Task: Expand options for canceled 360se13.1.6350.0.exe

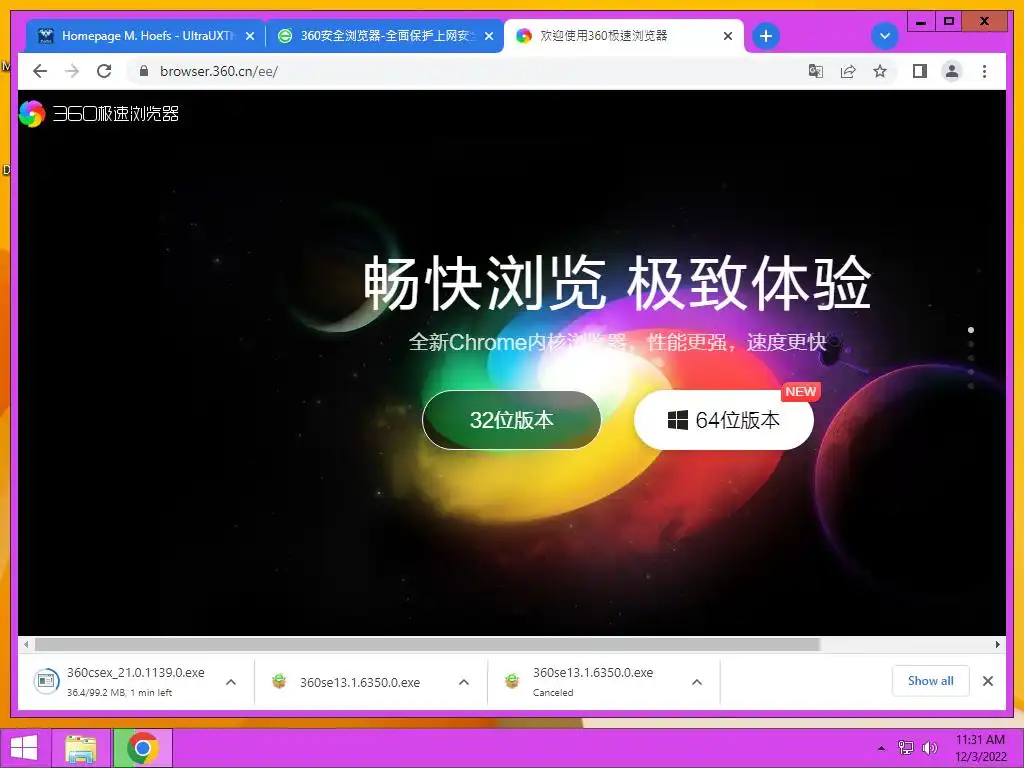Action: (x=697, y=682)
